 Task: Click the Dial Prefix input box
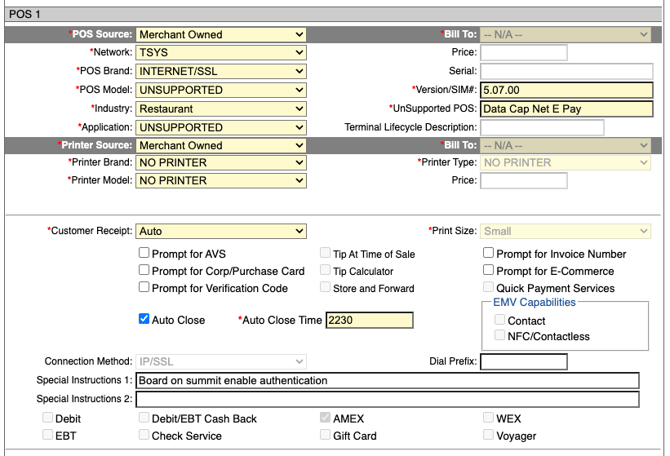[x=523, y=361]
